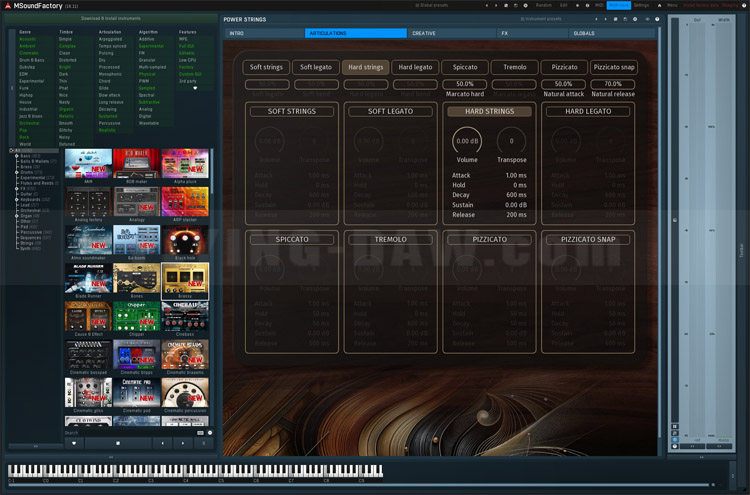Open the Menu item in top bar

(x=672, y=5)
